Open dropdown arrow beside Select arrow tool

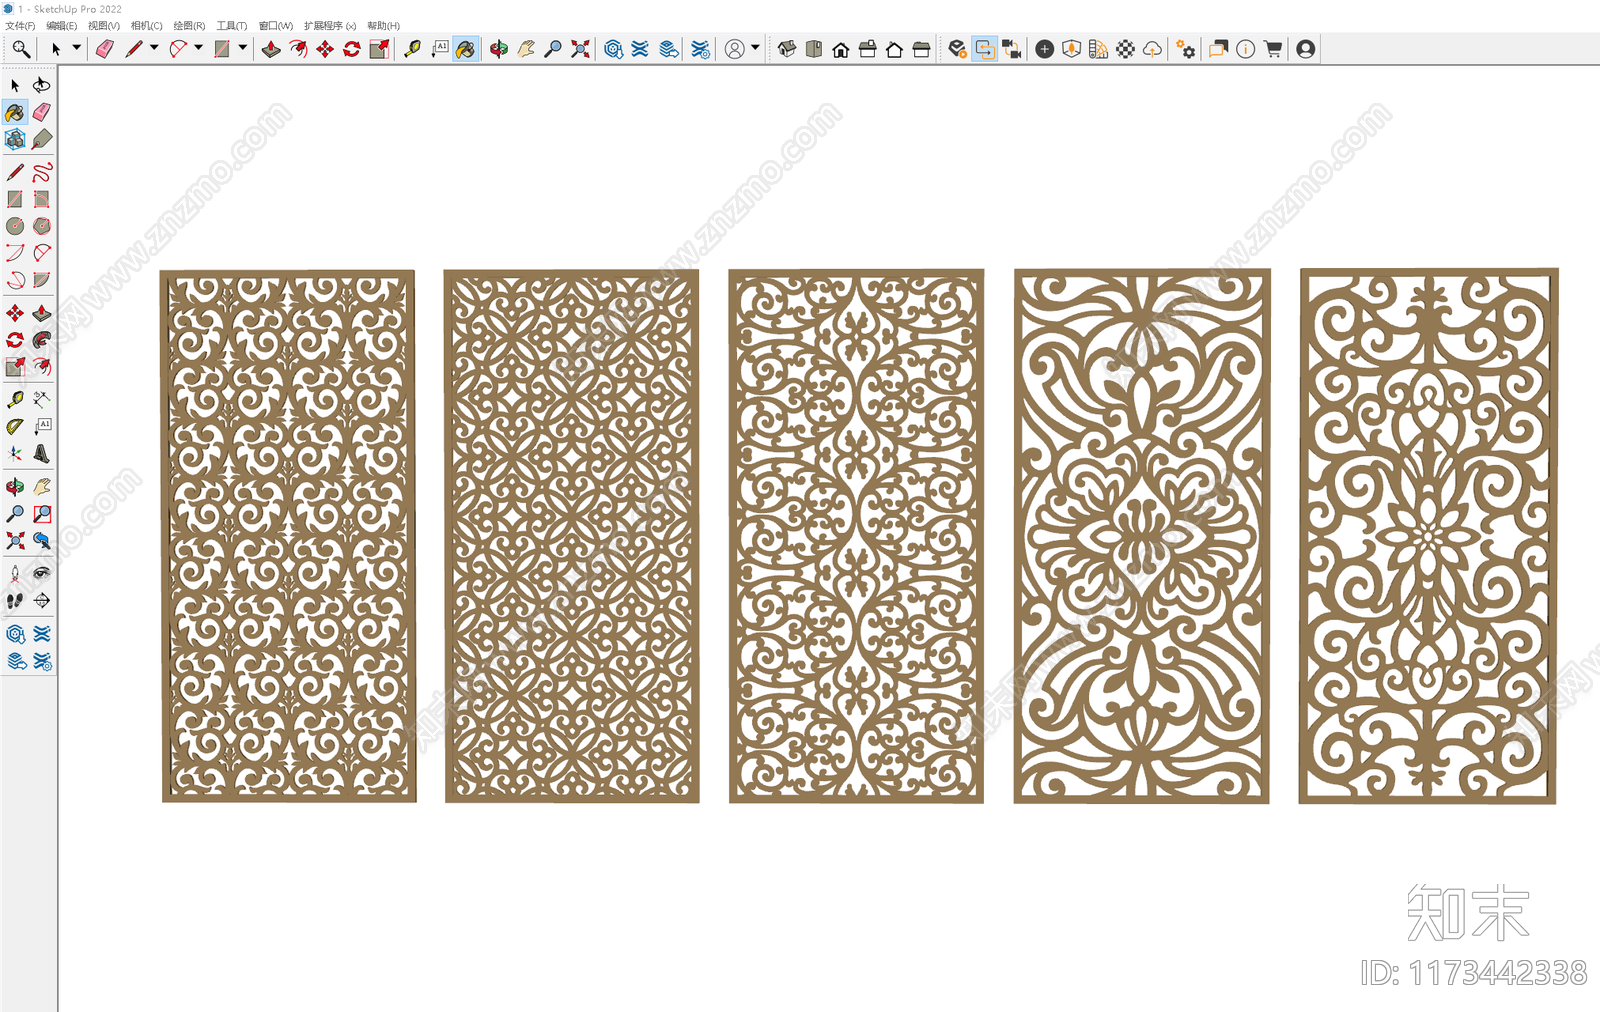[76, 48]
